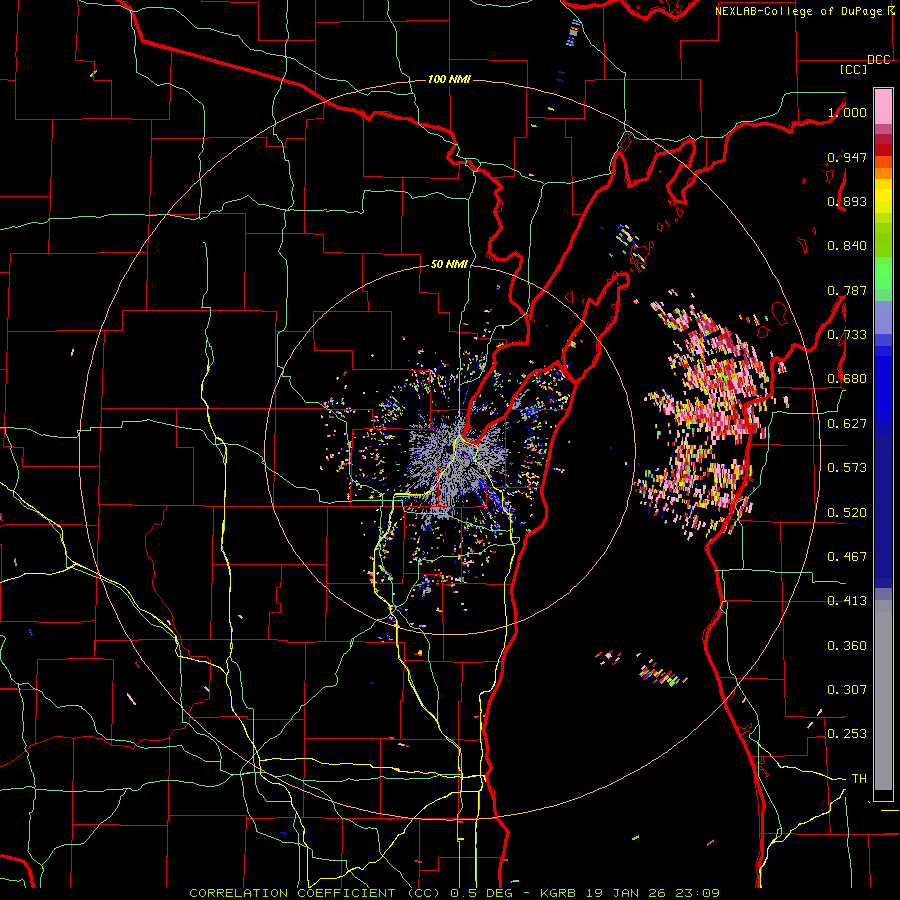Select the 0.627 scale value
Screen dimensions: 900x900
pos(847,424)
